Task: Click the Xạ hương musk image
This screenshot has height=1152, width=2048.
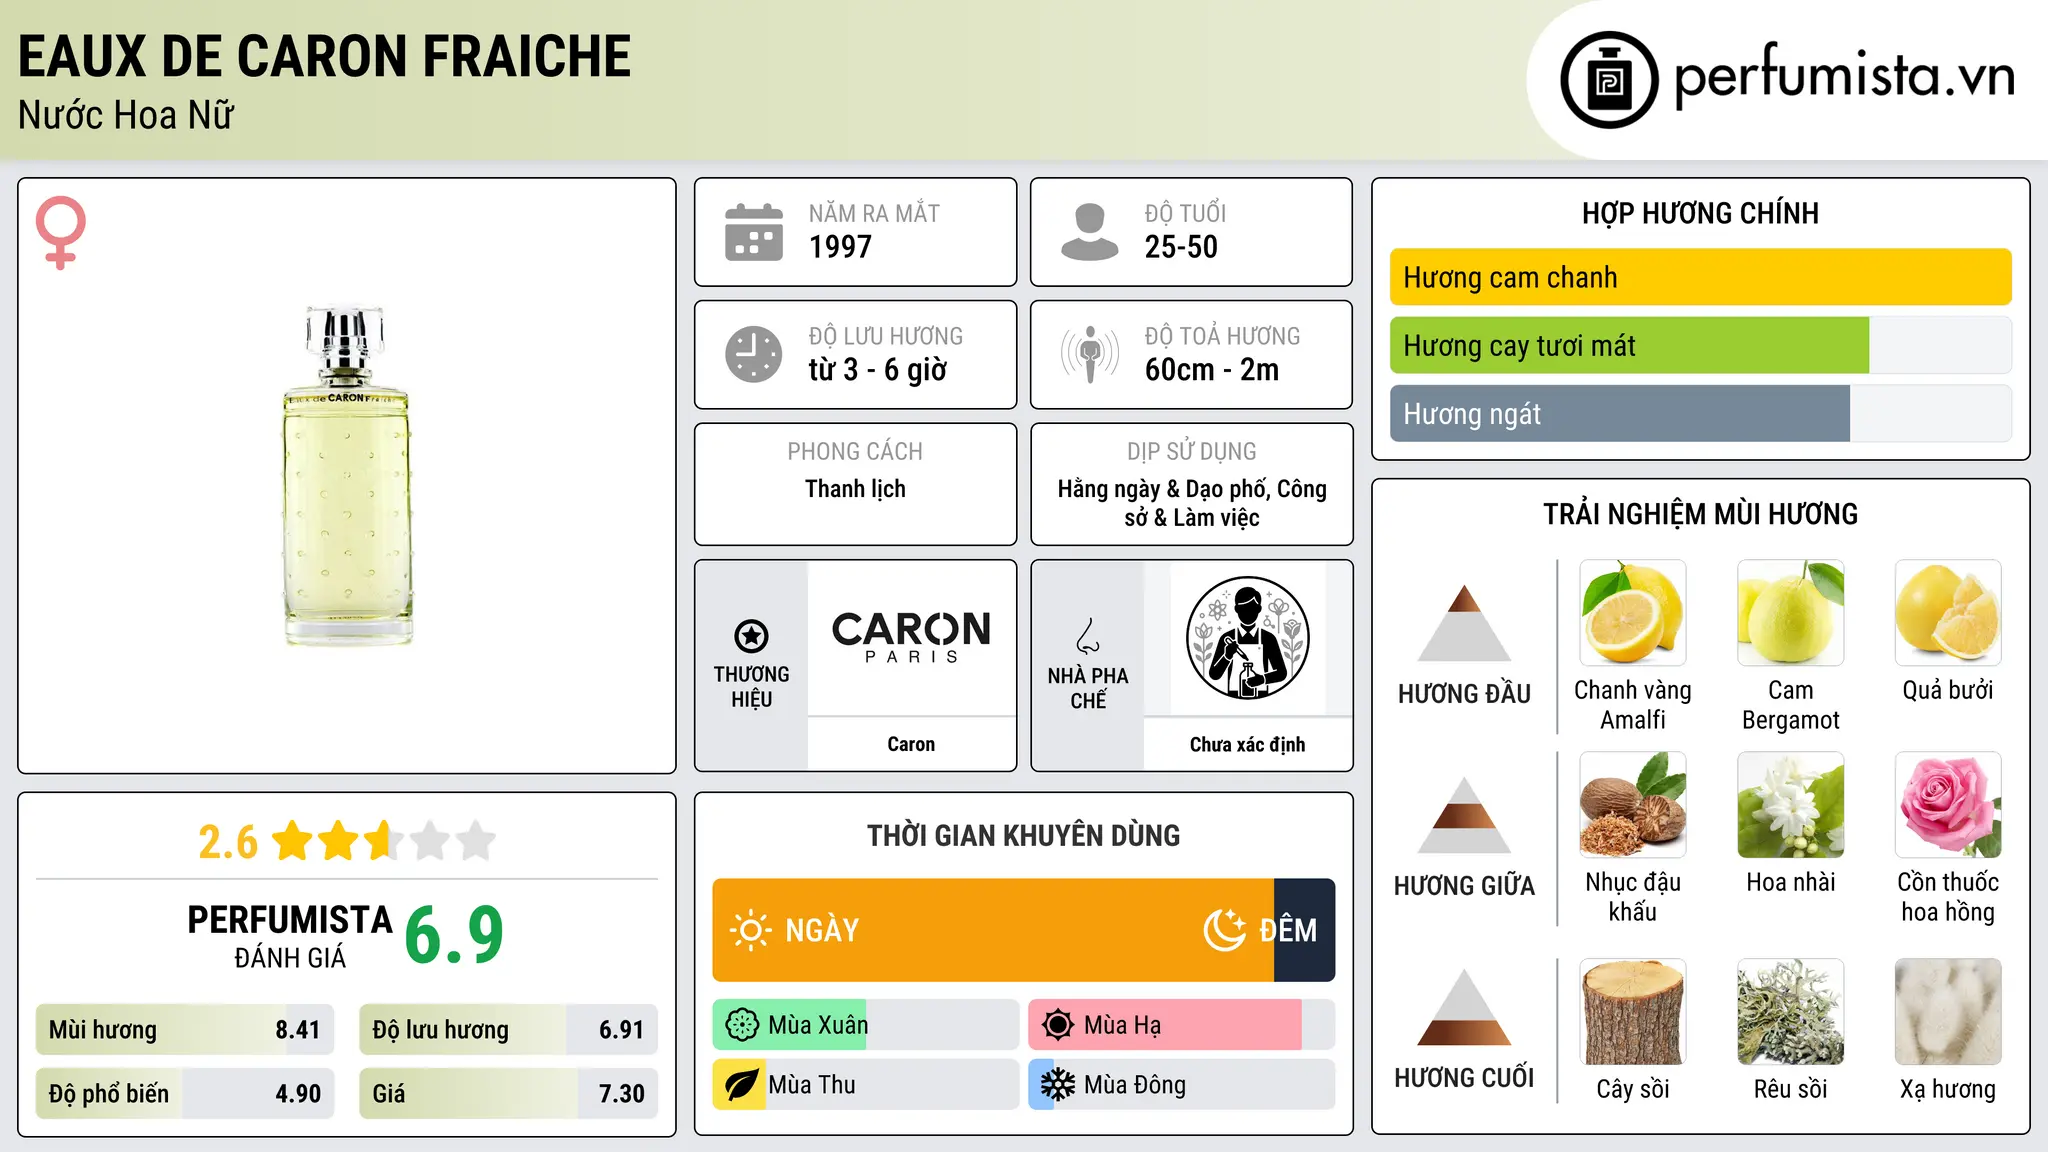Action: pos(1948,1012)
